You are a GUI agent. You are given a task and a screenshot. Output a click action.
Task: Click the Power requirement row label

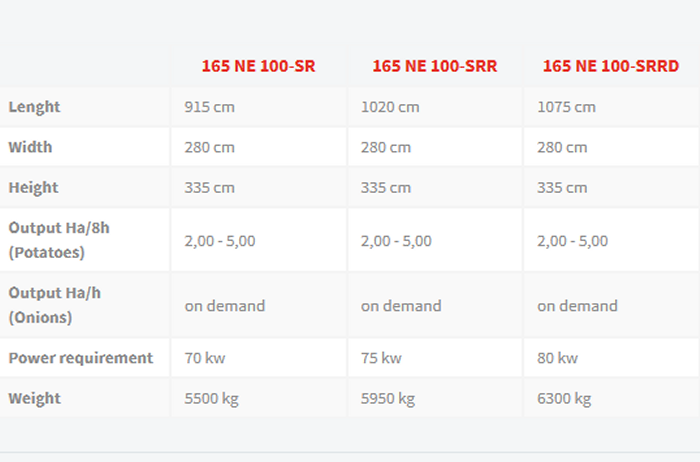(x=80, y=358)
